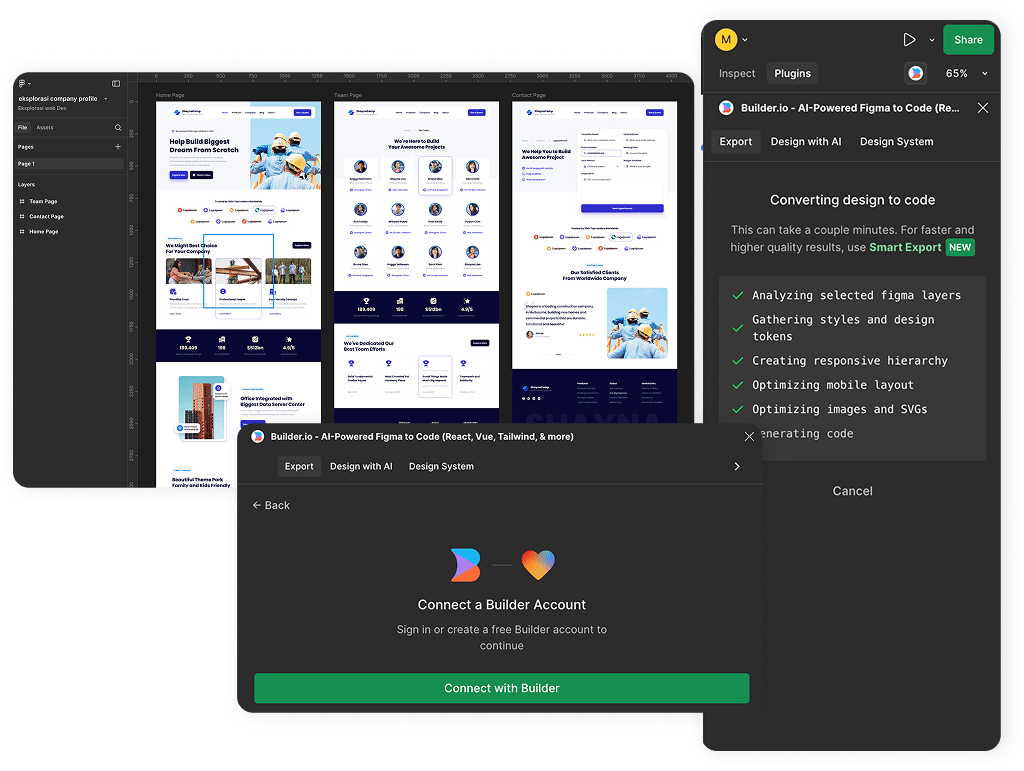Select Export tab in right plugin panel

pos(735,142)
